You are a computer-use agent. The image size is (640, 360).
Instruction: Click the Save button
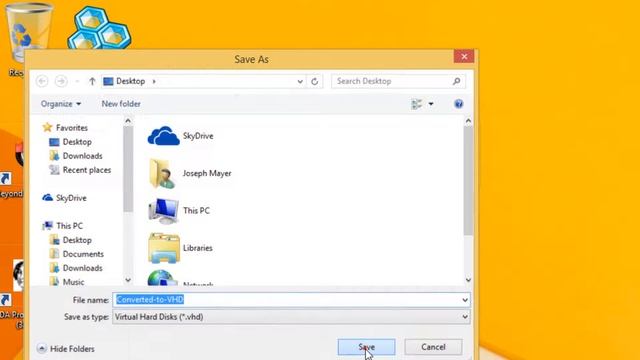click(x=367, y=347)
